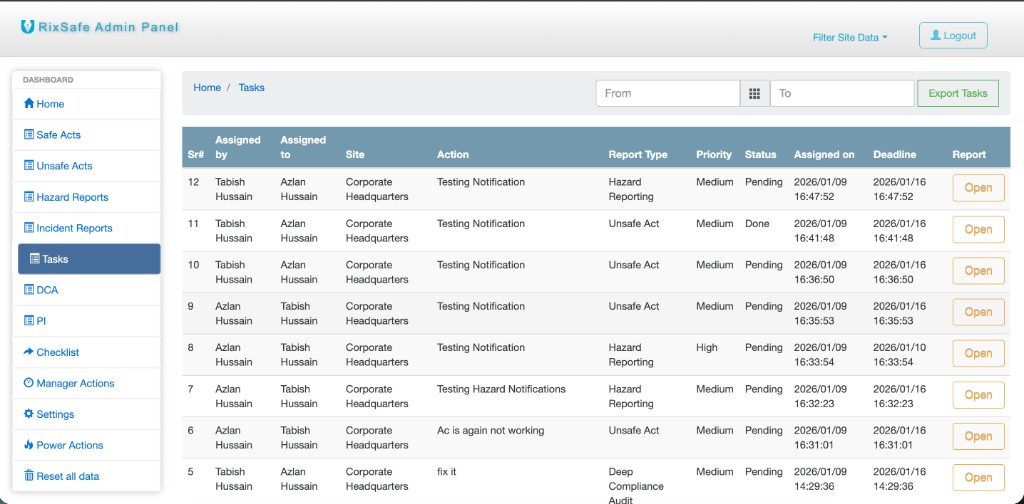The height and width of the screenshot is (504, 1024).
Task: Open the calendar grid icon between date fields
Action: (754, 93)
